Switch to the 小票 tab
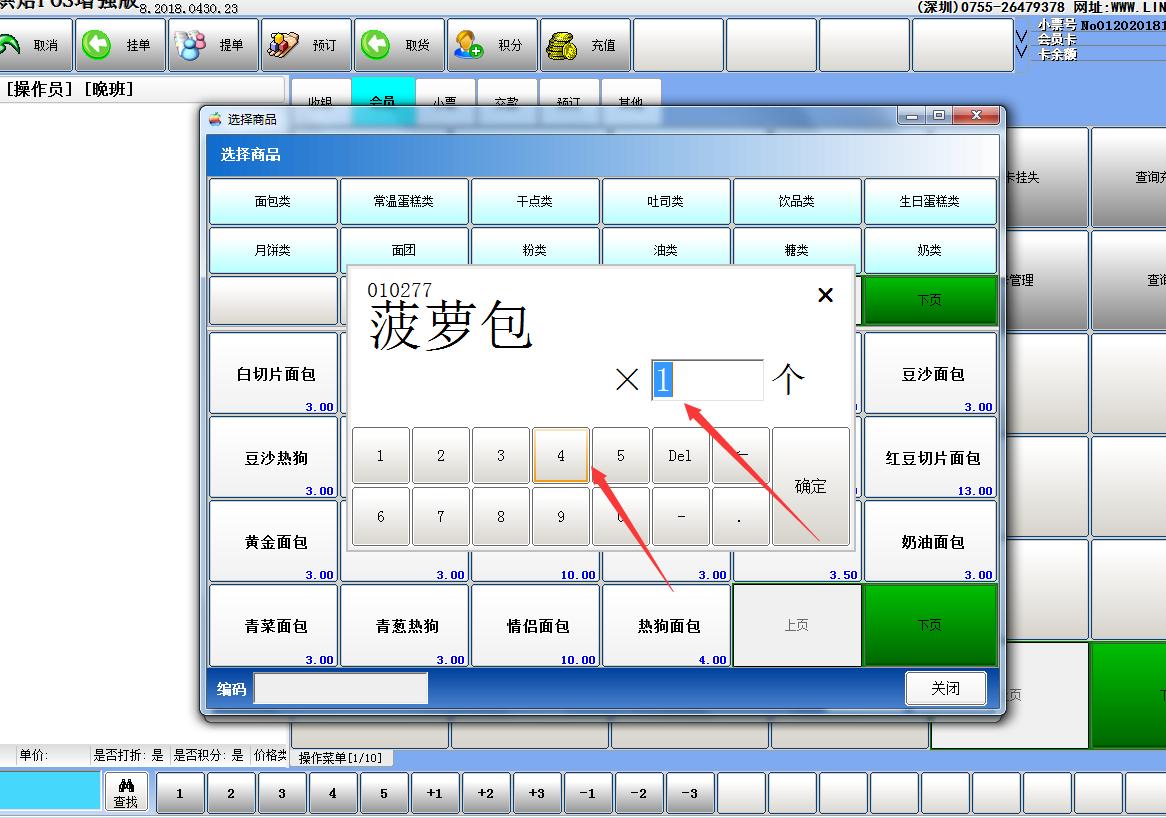This screenshot has height=818, width=1166. (x=447, y=99)
